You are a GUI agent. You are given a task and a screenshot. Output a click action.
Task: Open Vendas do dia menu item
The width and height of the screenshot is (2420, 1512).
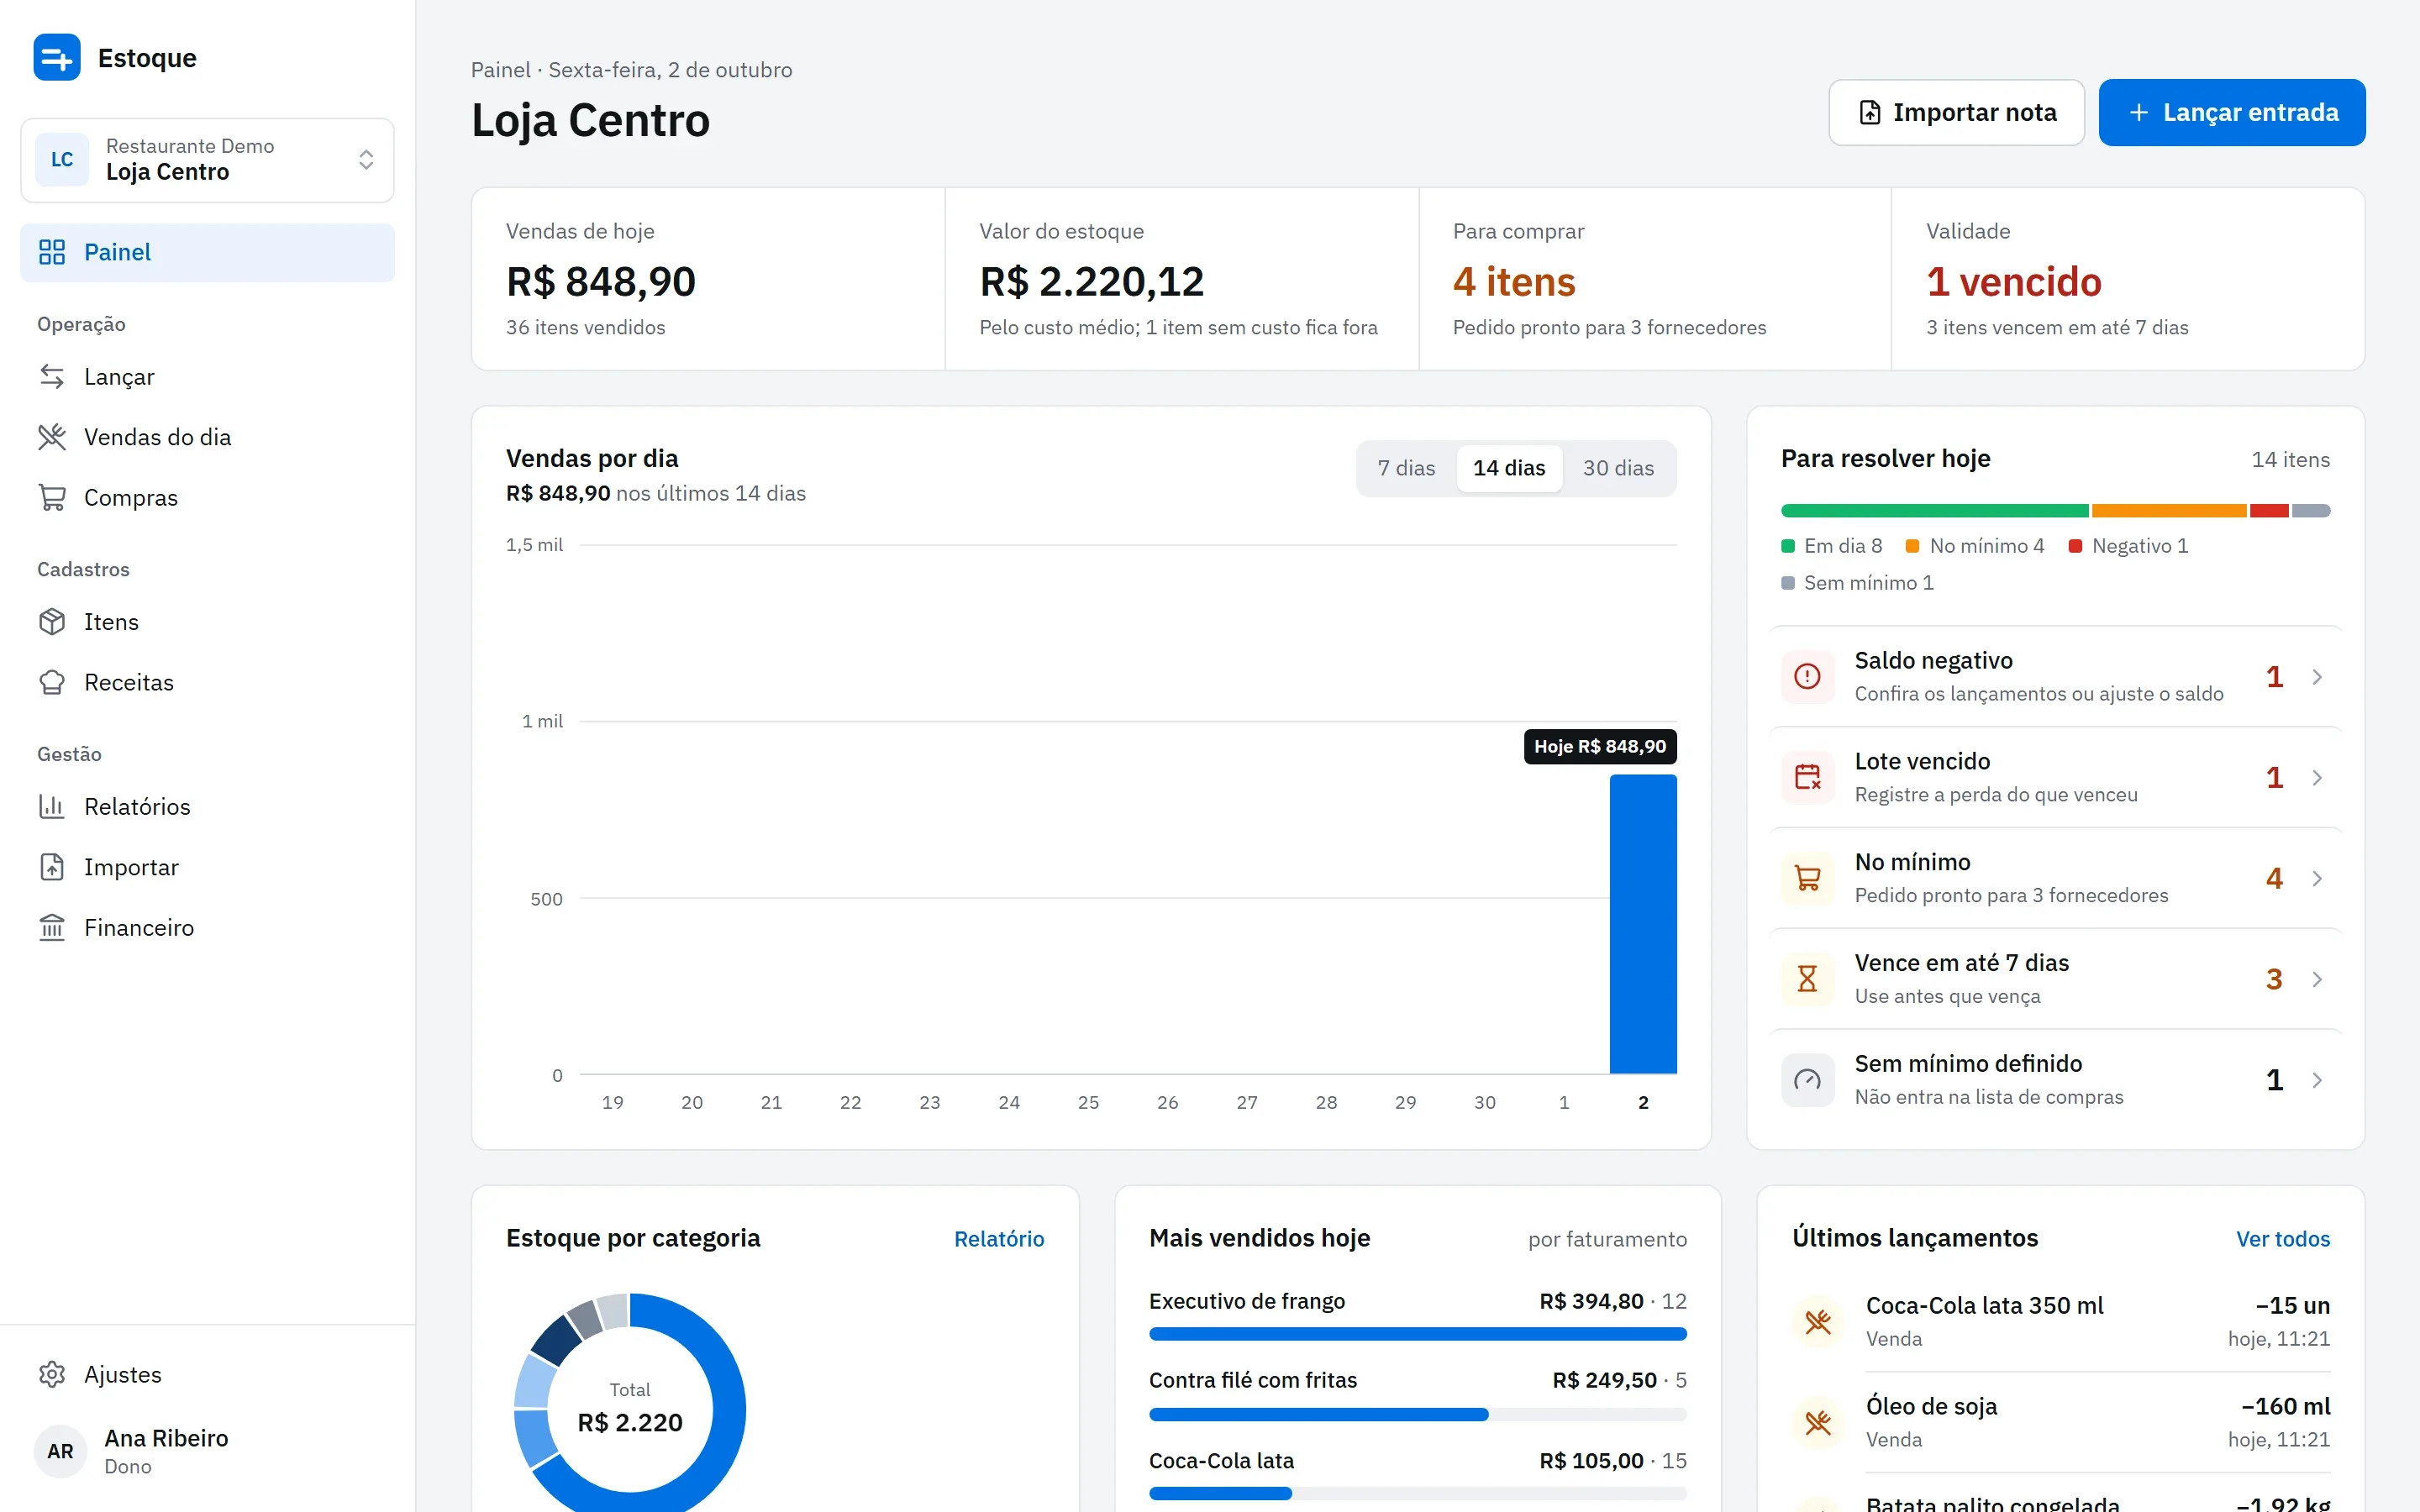[x=207, y=437]
